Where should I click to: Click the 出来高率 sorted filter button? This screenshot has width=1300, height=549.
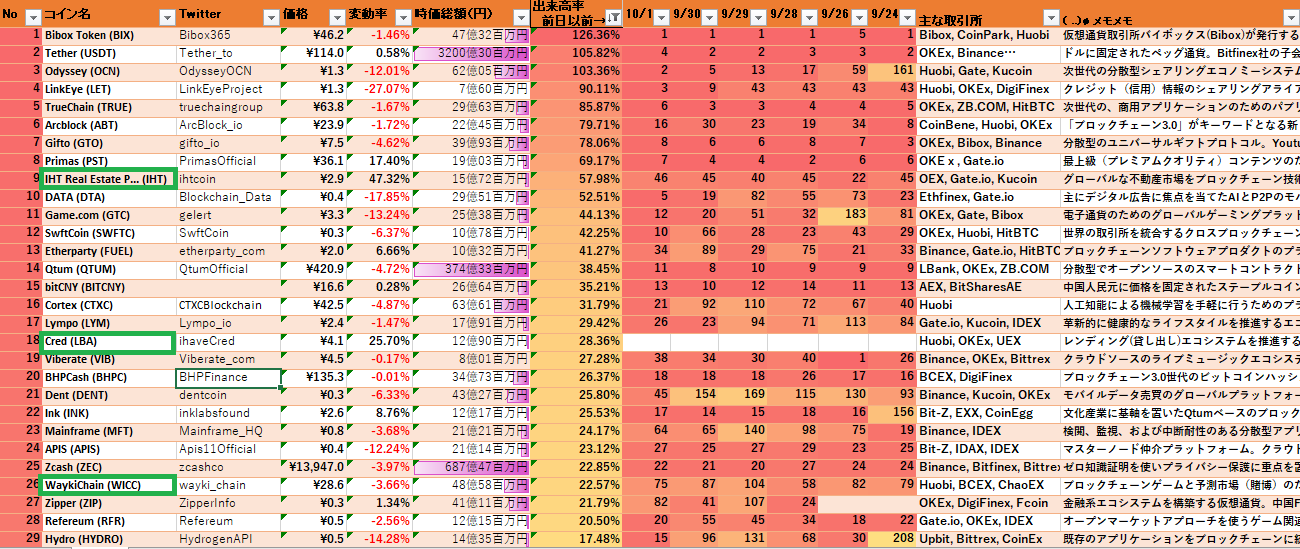pos(612,17)
